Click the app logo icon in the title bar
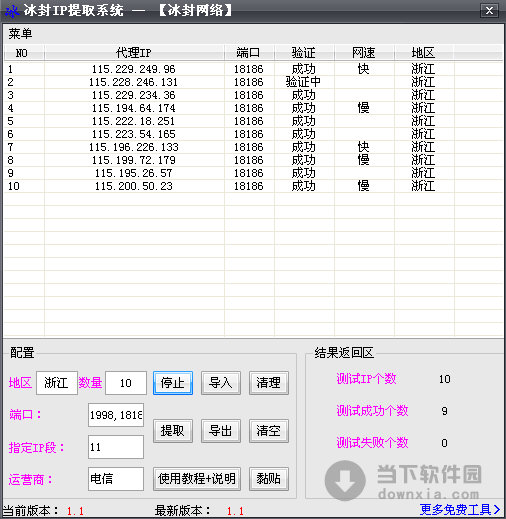 tap(12, 11)
